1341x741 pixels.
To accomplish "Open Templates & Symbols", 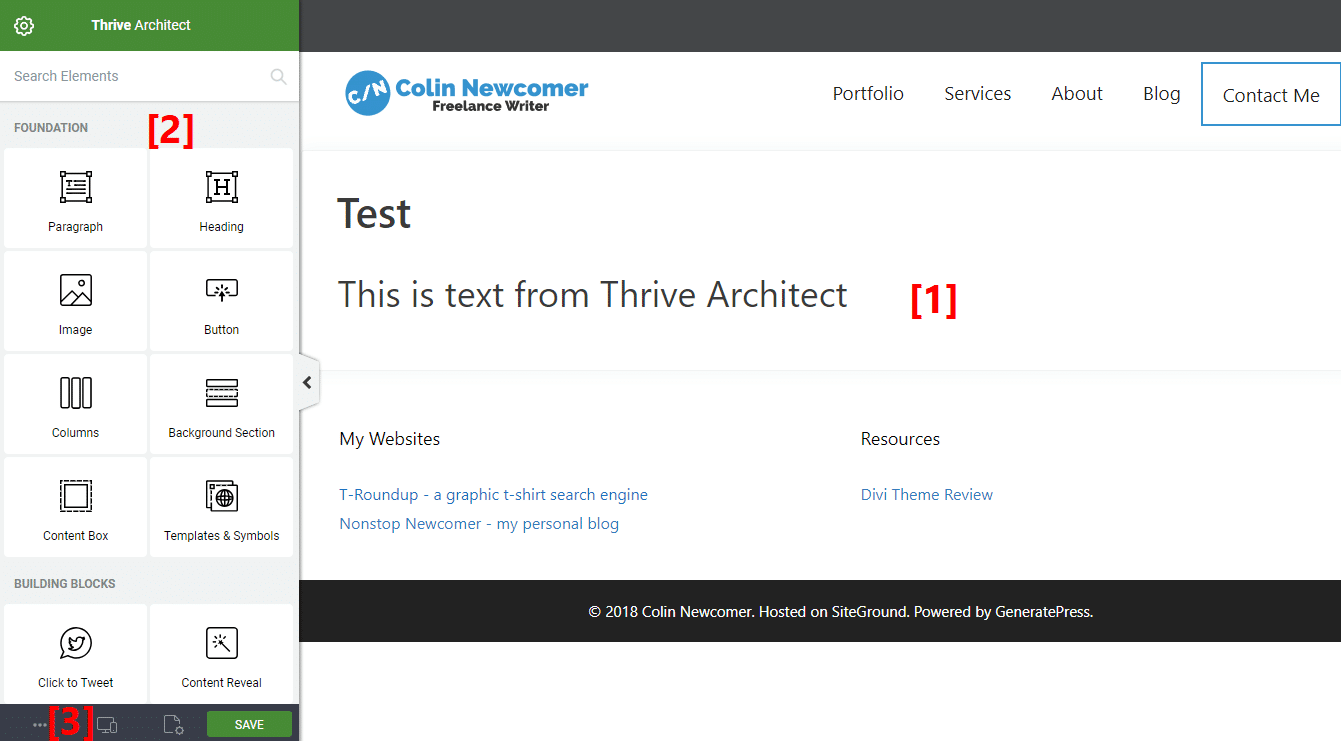I will pyautogui.click(x=221, y=506).
